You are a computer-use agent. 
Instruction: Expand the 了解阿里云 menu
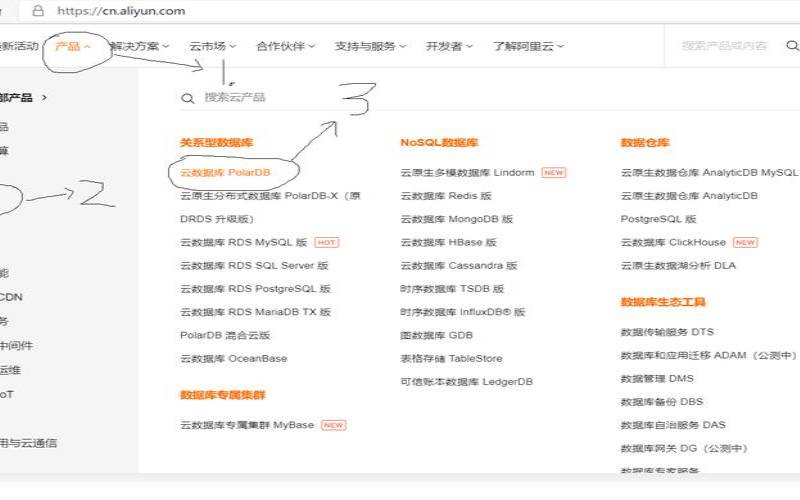click(528, 46)
